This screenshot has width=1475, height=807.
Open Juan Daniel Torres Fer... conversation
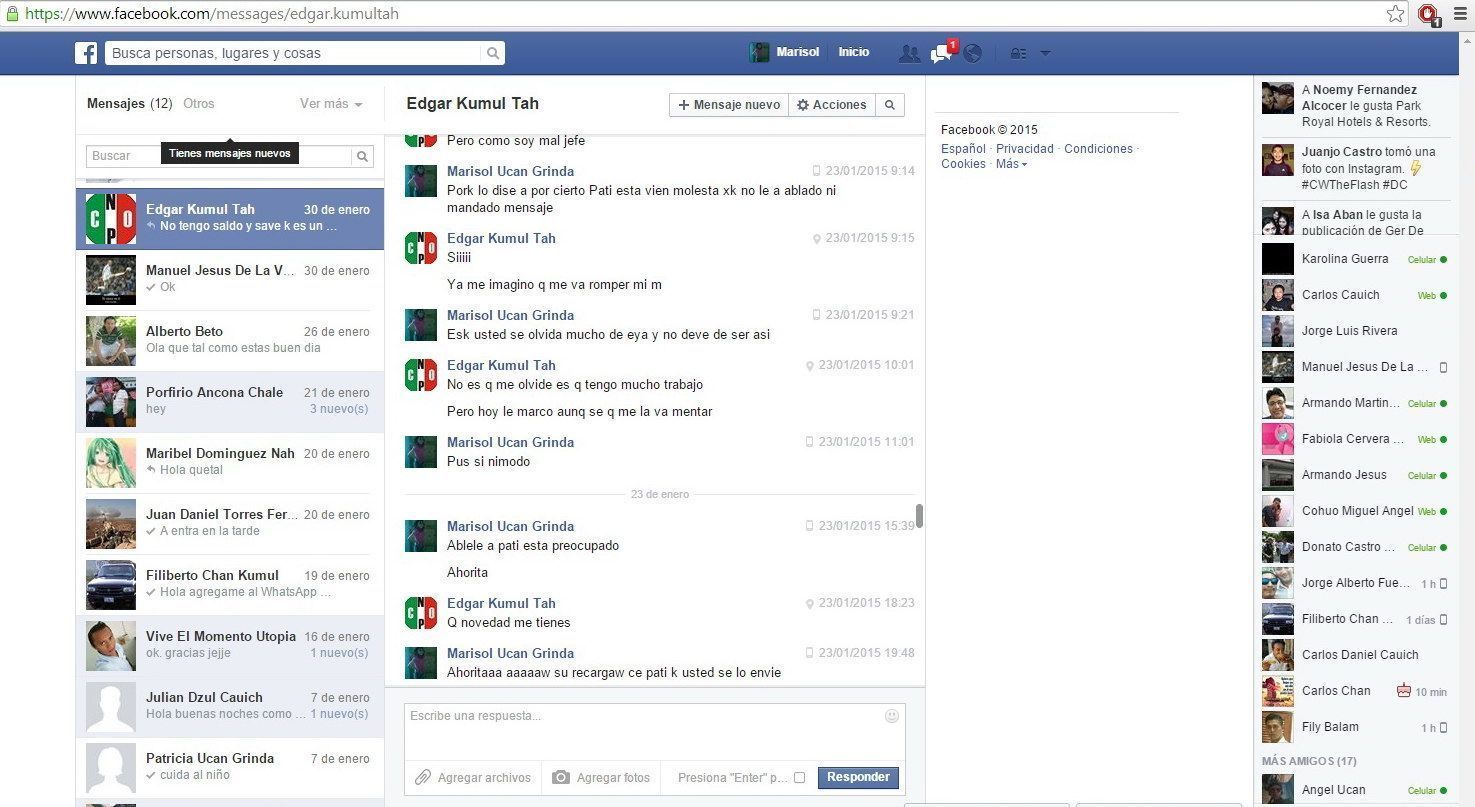230,524
